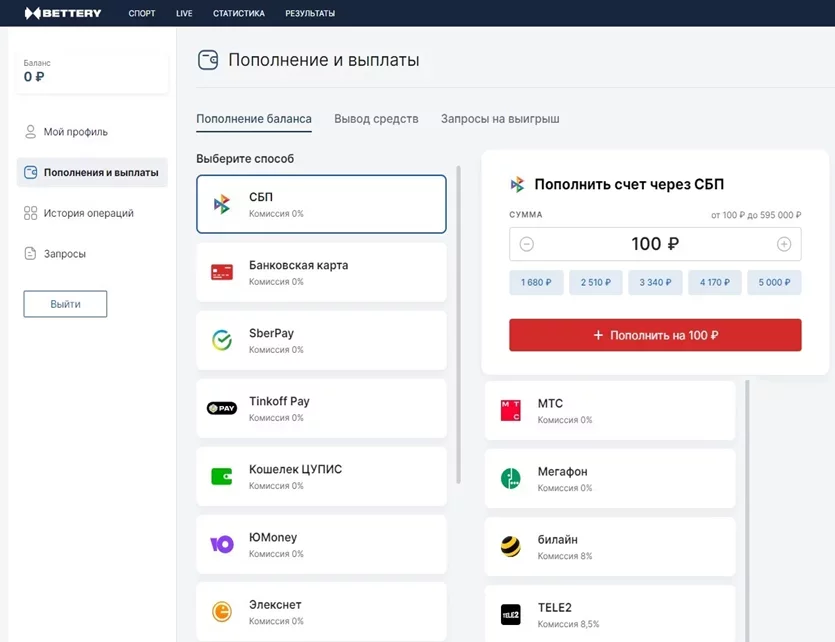Open LIVE in the top menu
The image size is (835, 642).
pos(184,13)
